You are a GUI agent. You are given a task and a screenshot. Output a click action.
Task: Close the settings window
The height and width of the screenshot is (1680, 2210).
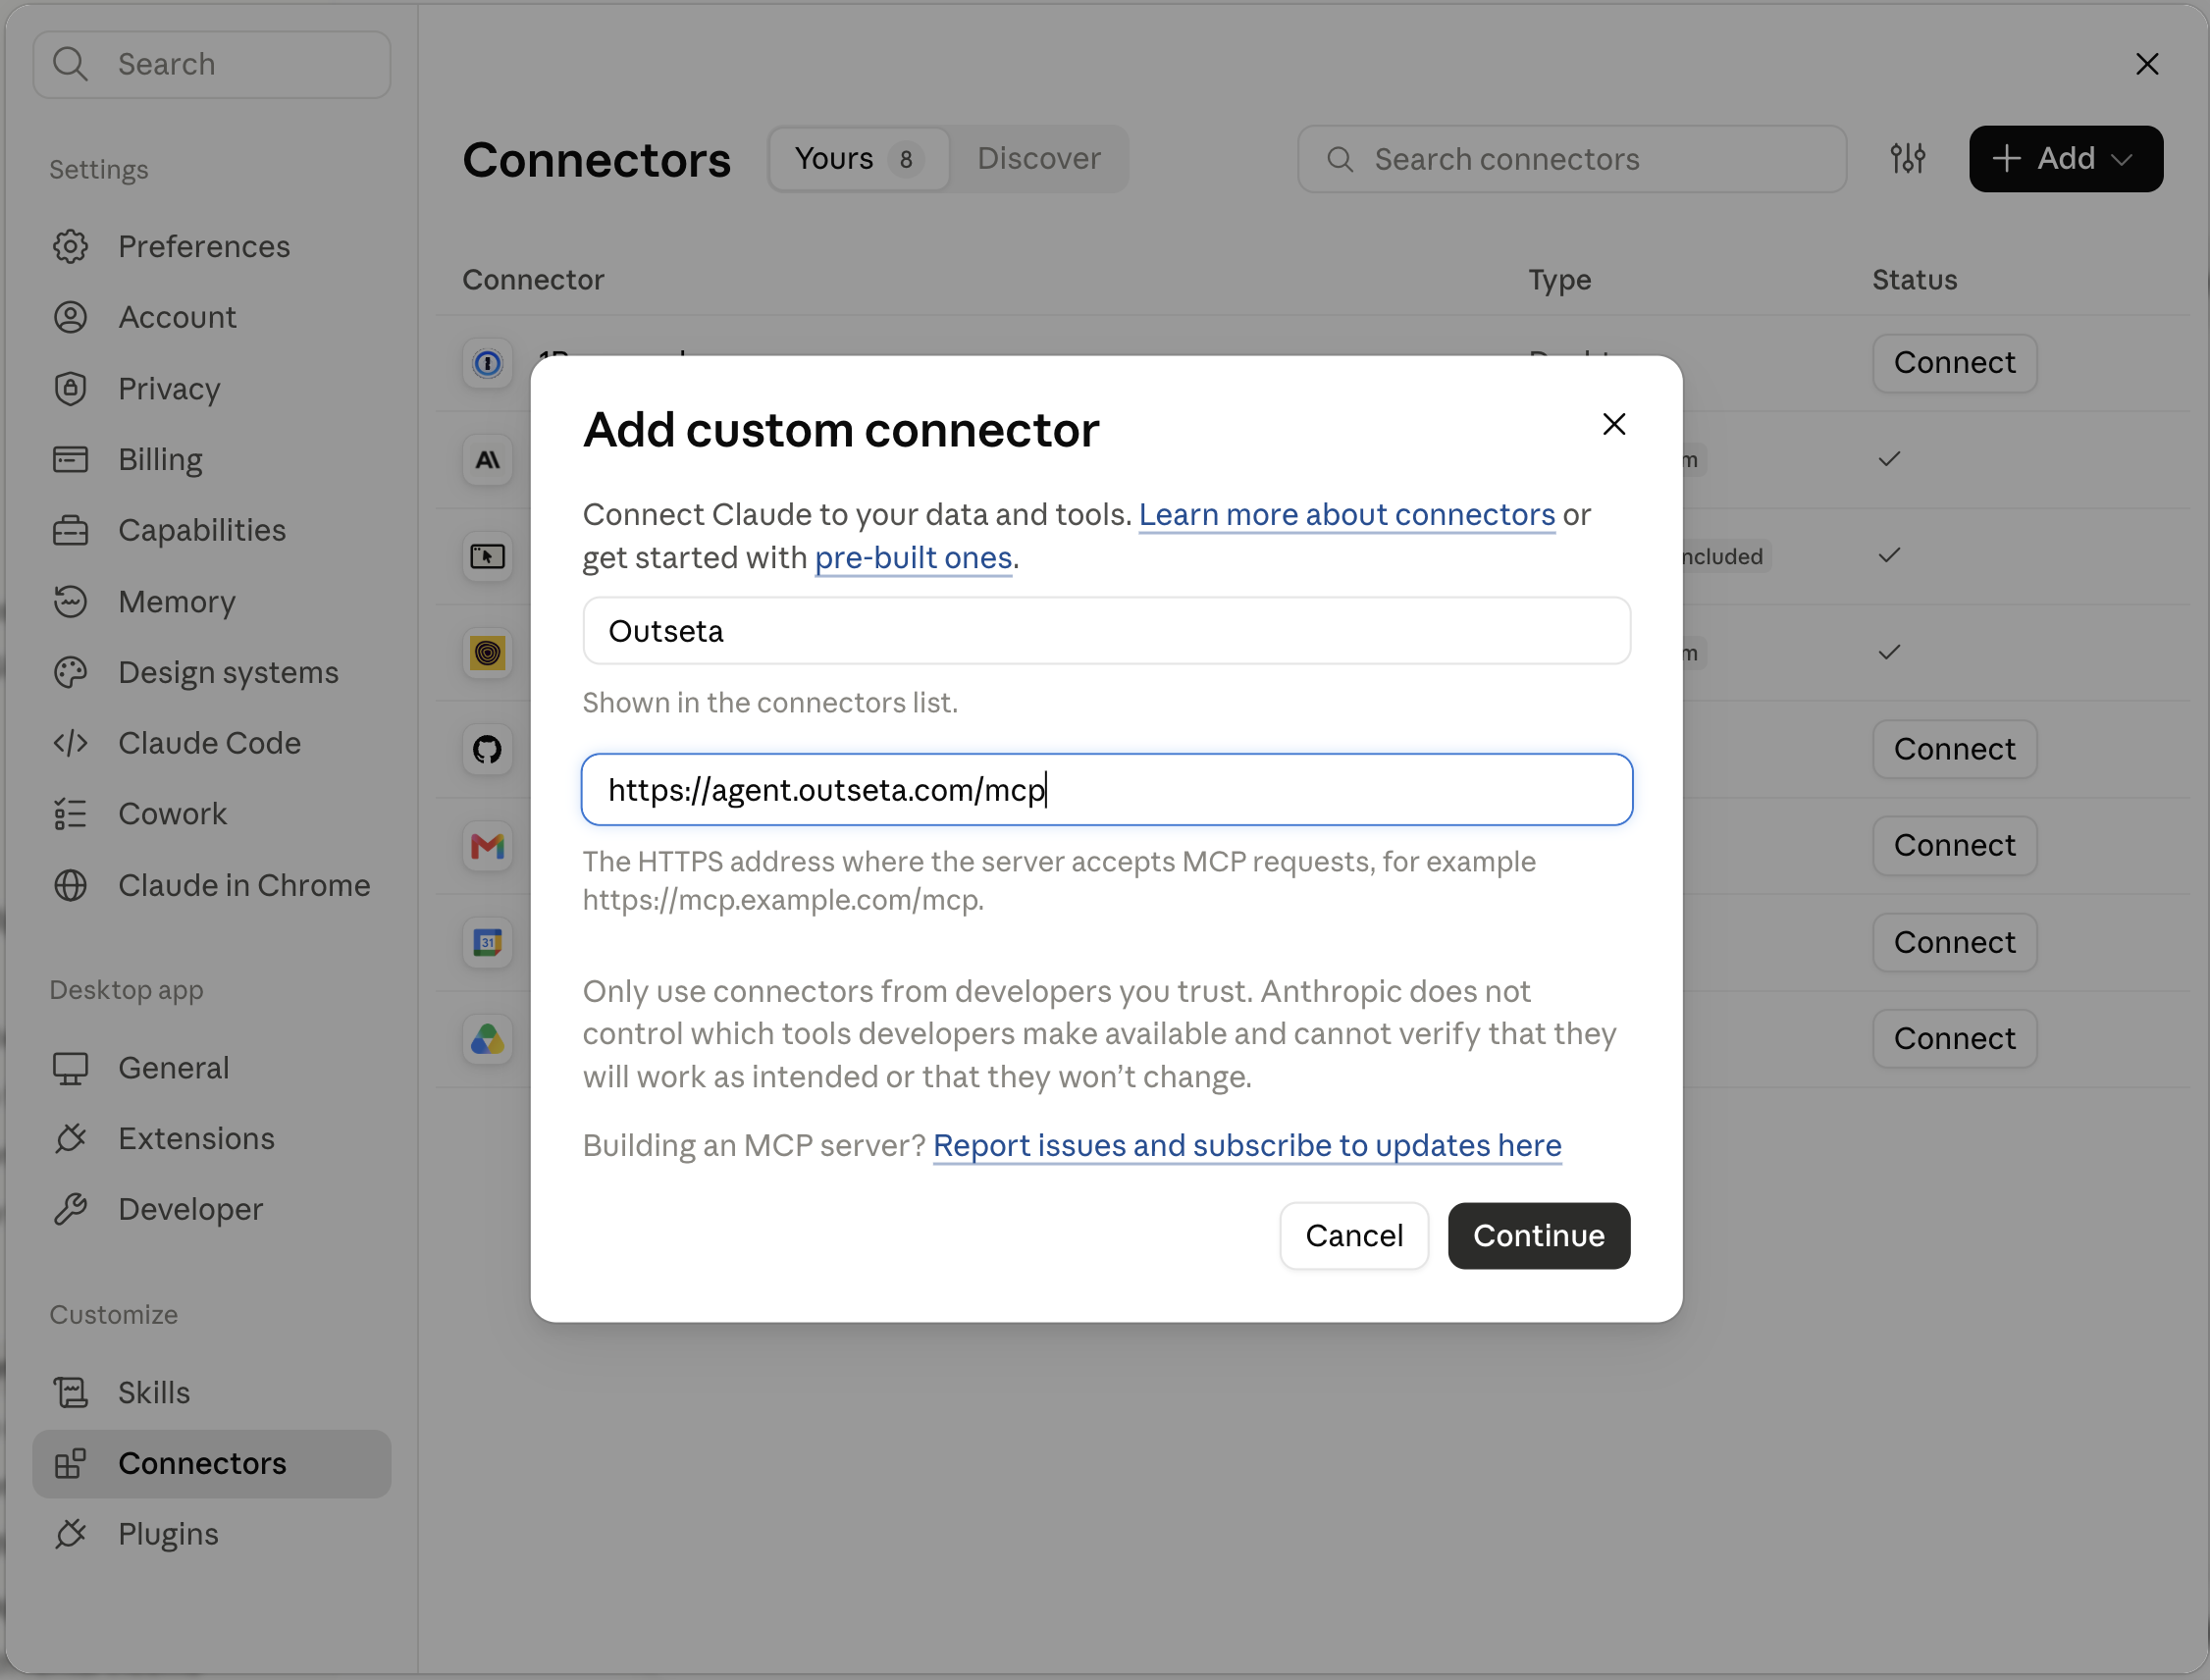[x=2147, y=64]
